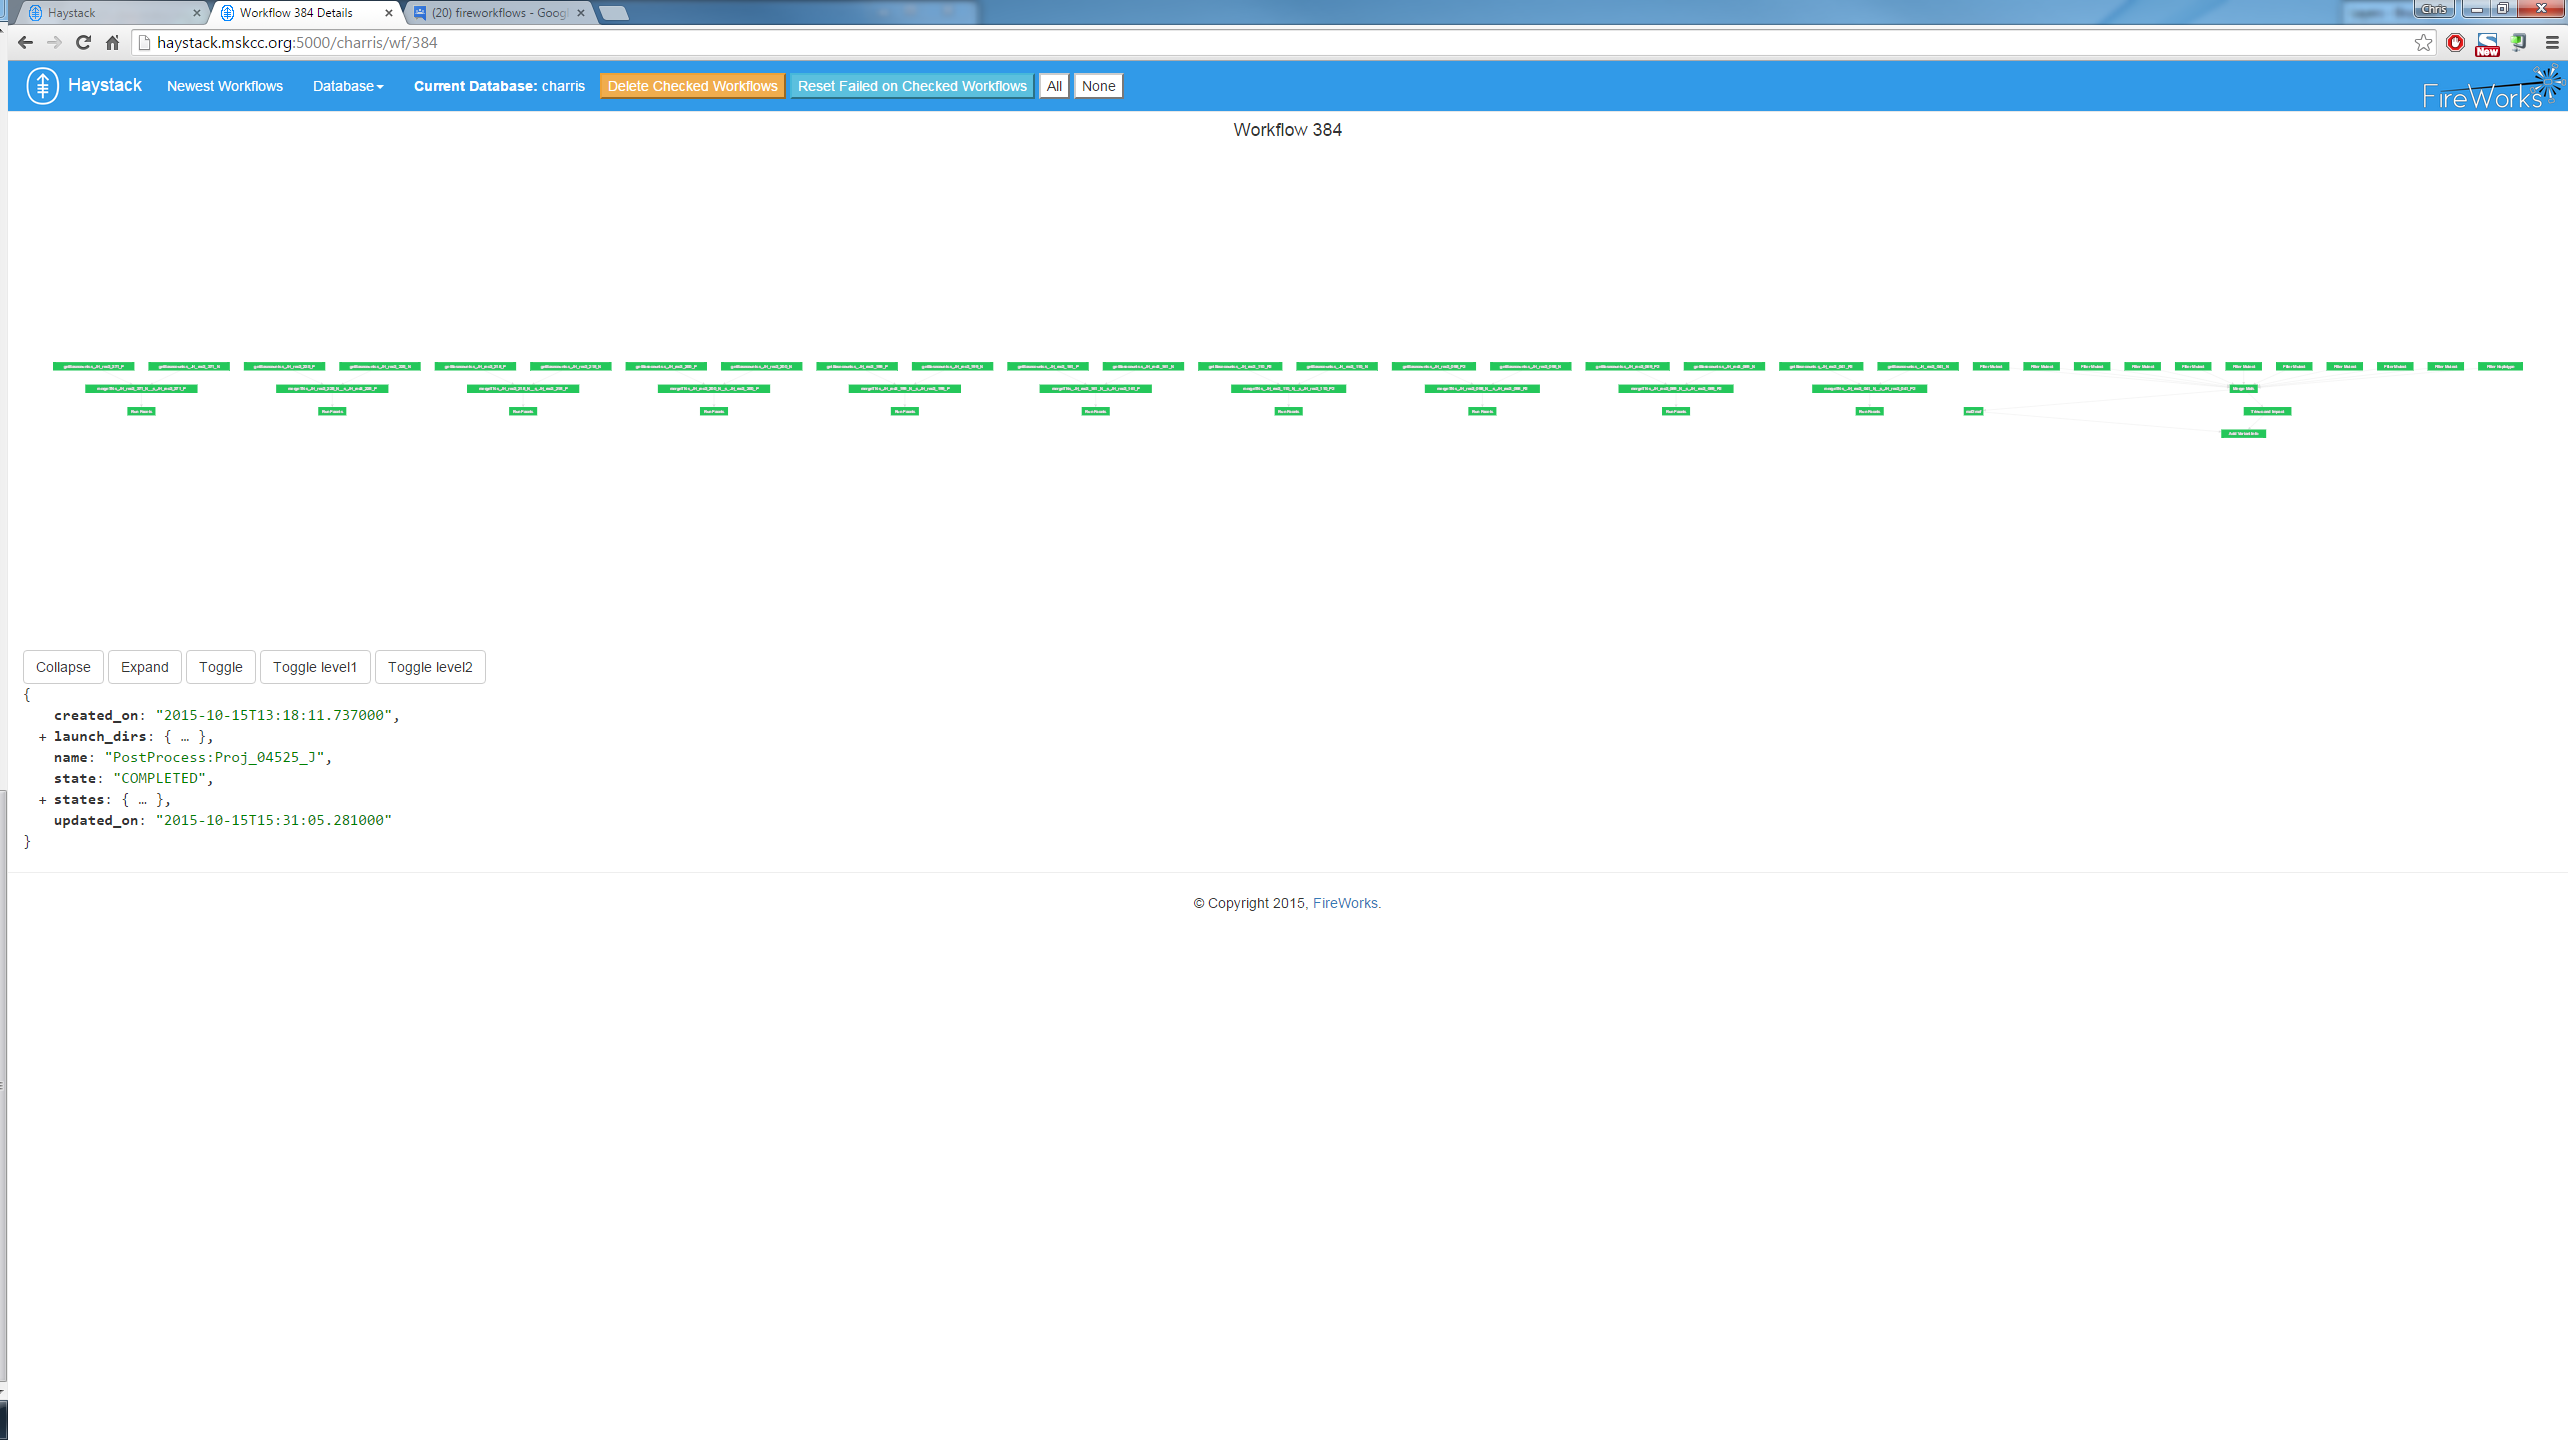Click the FireWorks logo icon
This screenshot has width=2568, height=1440.
coord(2543,85)
